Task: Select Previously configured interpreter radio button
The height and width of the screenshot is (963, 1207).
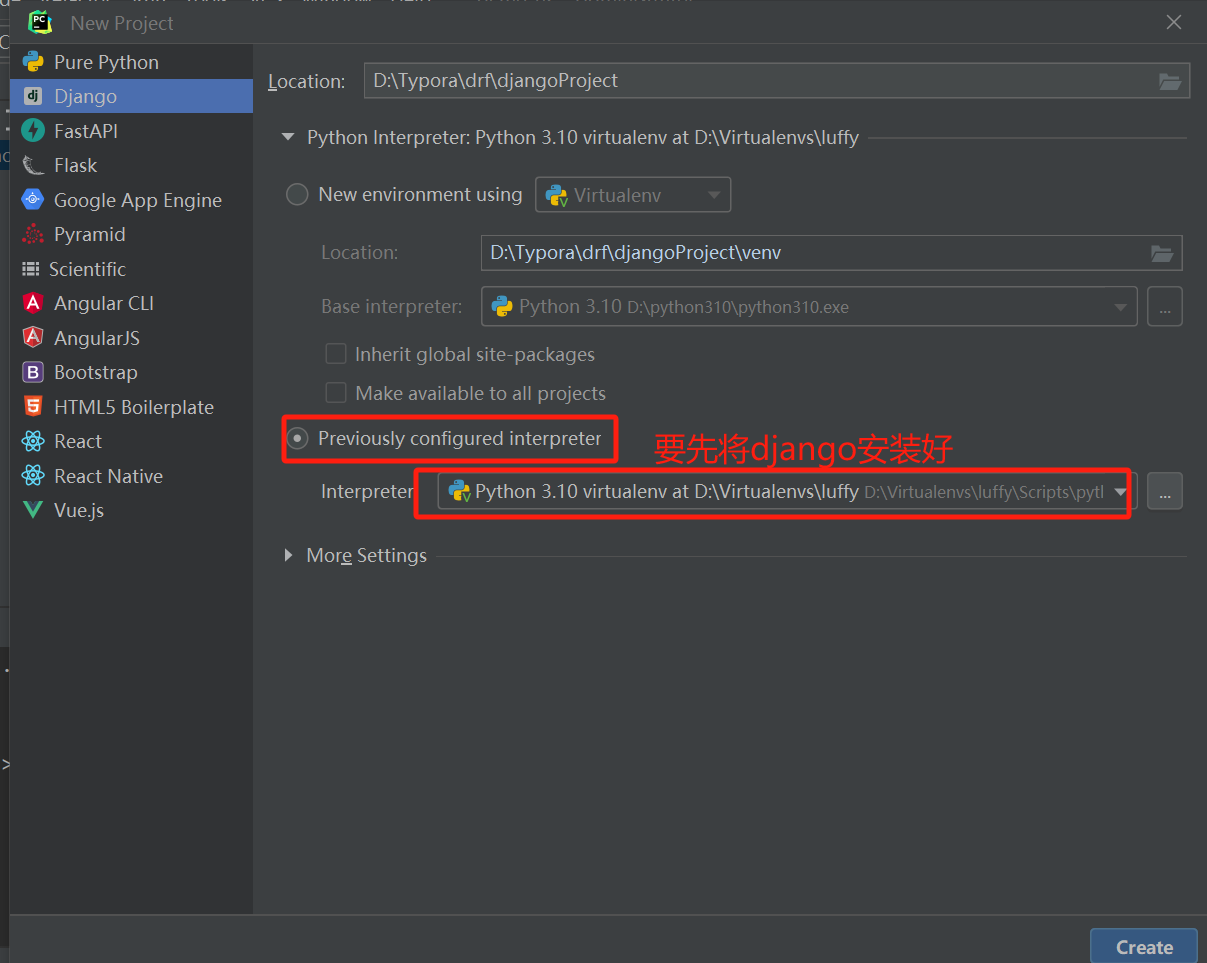Action: tap(297, 439)
